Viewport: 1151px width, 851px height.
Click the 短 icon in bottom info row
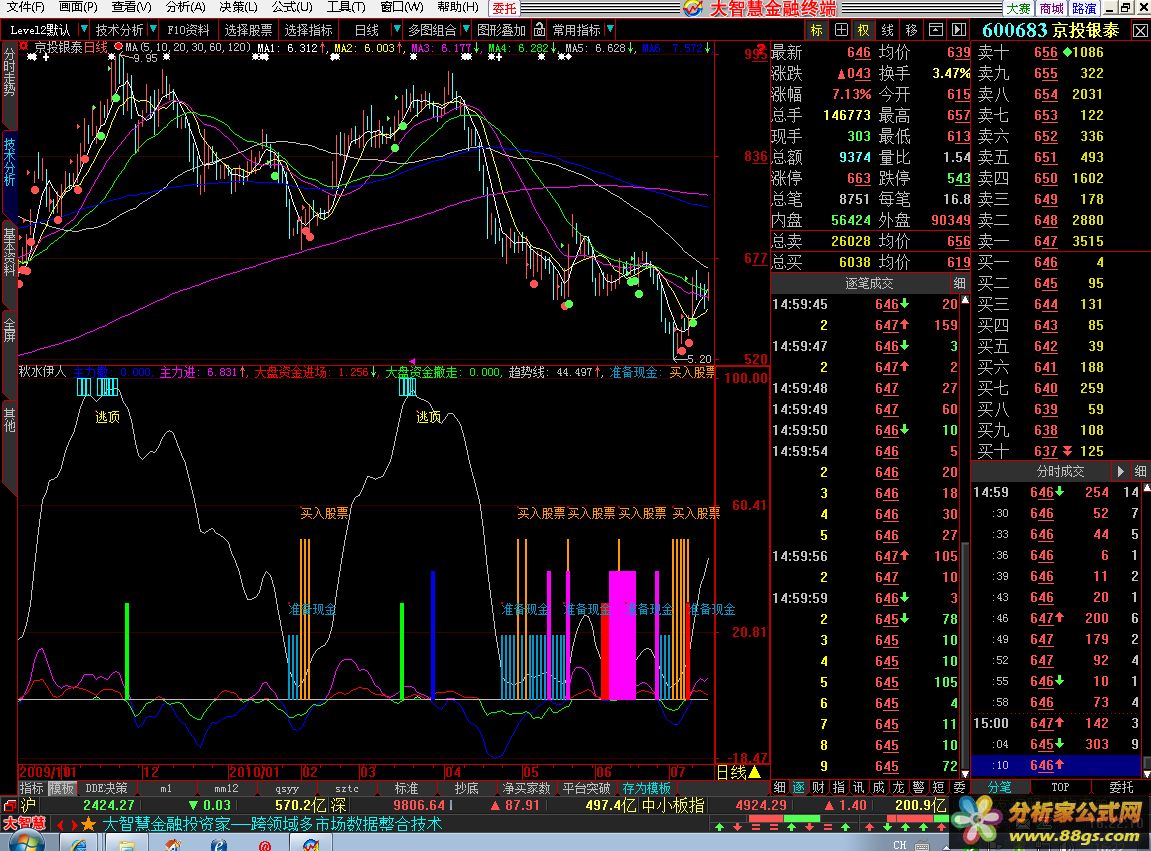tap(937, 787)
